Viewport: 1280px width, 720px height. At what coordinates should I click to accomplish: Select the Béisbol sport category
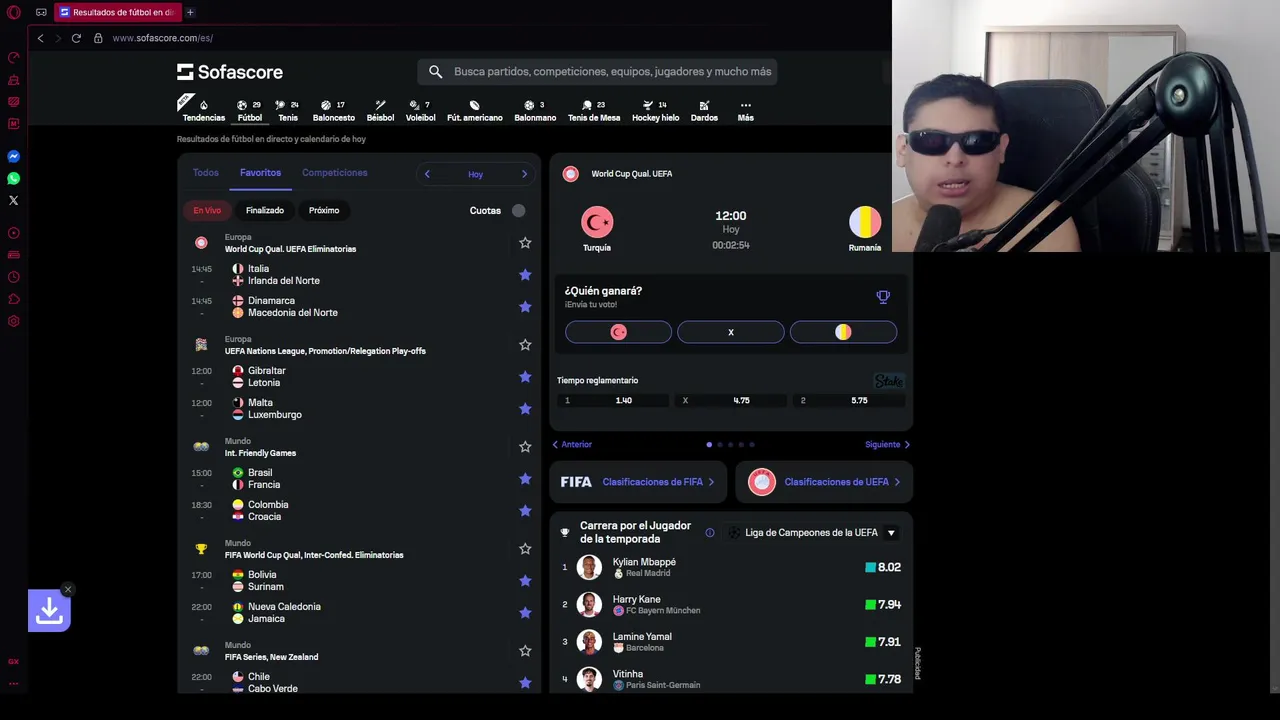(x=380, y=110)
